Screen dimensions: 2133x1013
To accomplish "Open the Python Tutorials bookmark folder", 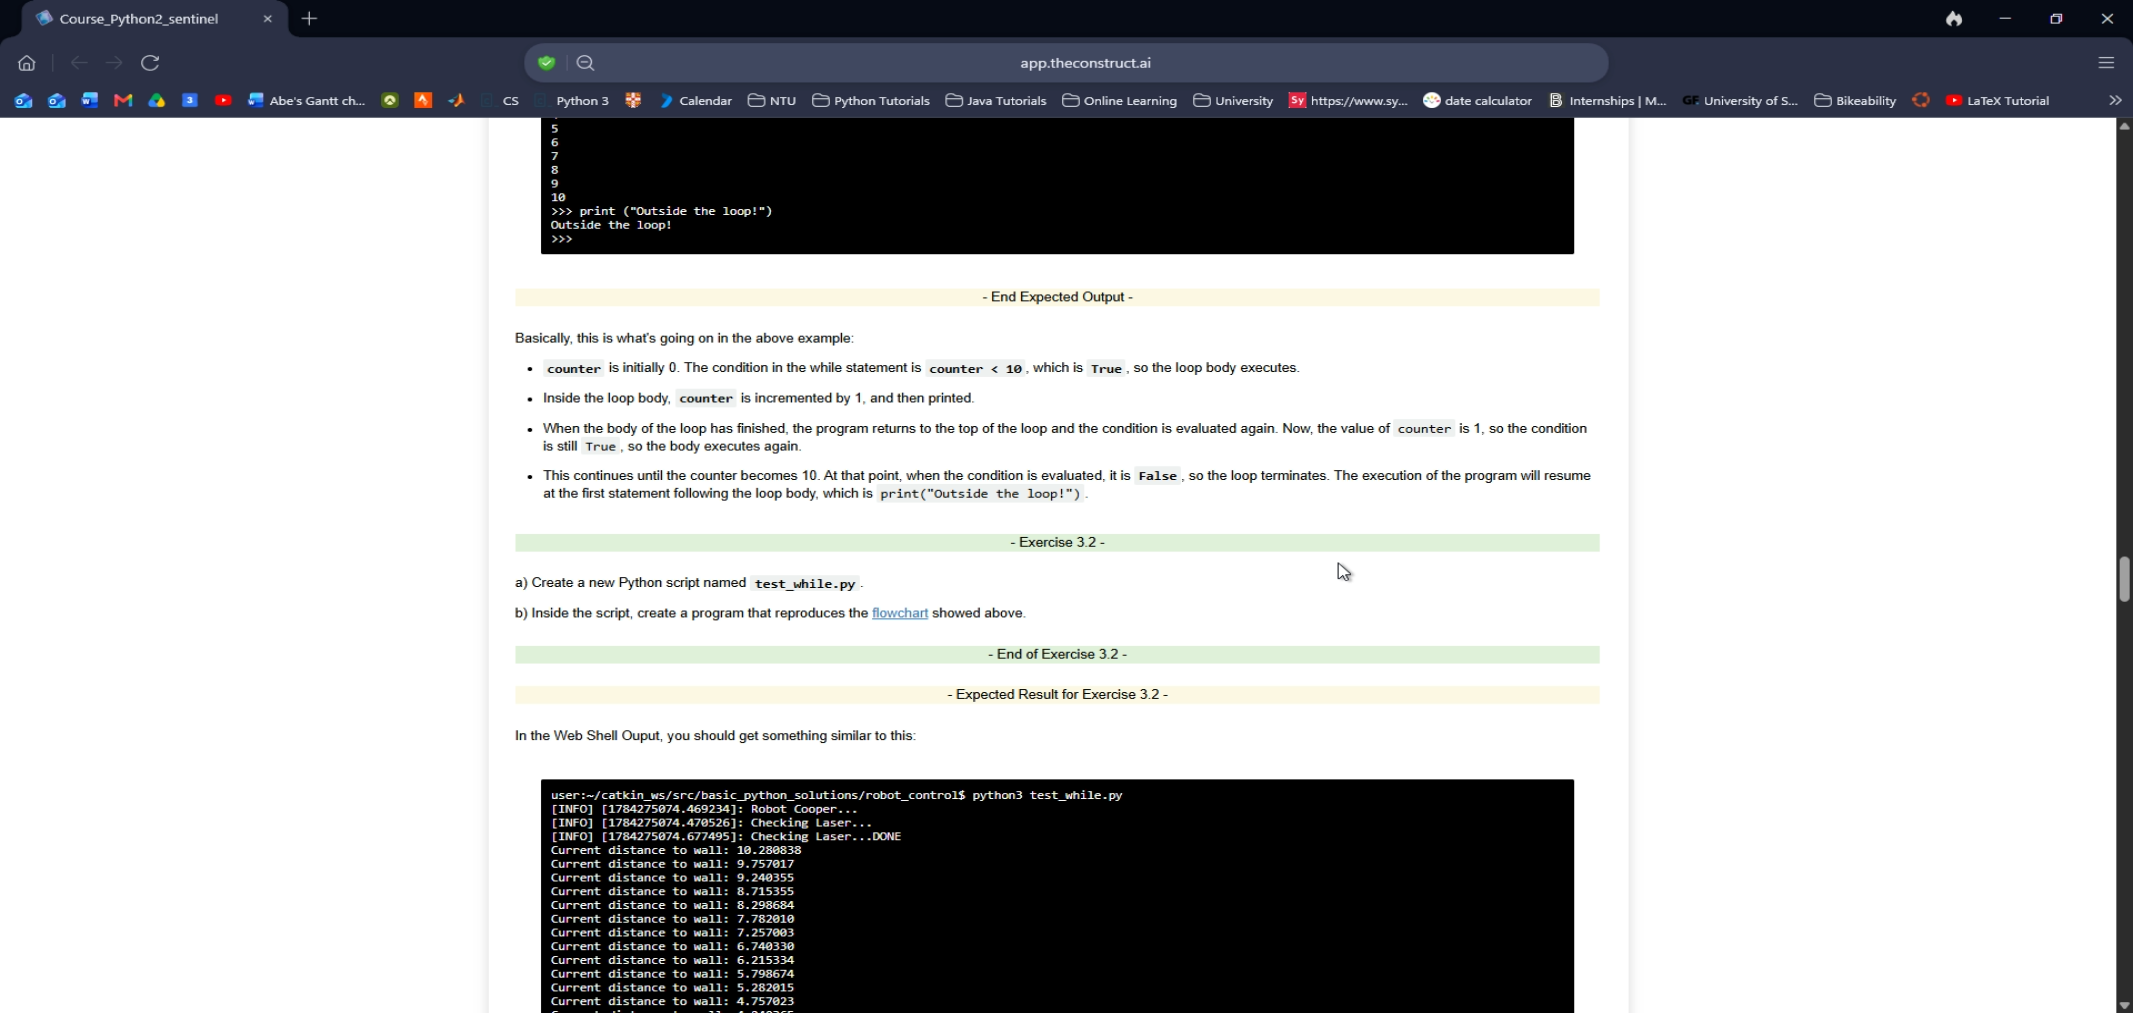I will coord(870,100).
